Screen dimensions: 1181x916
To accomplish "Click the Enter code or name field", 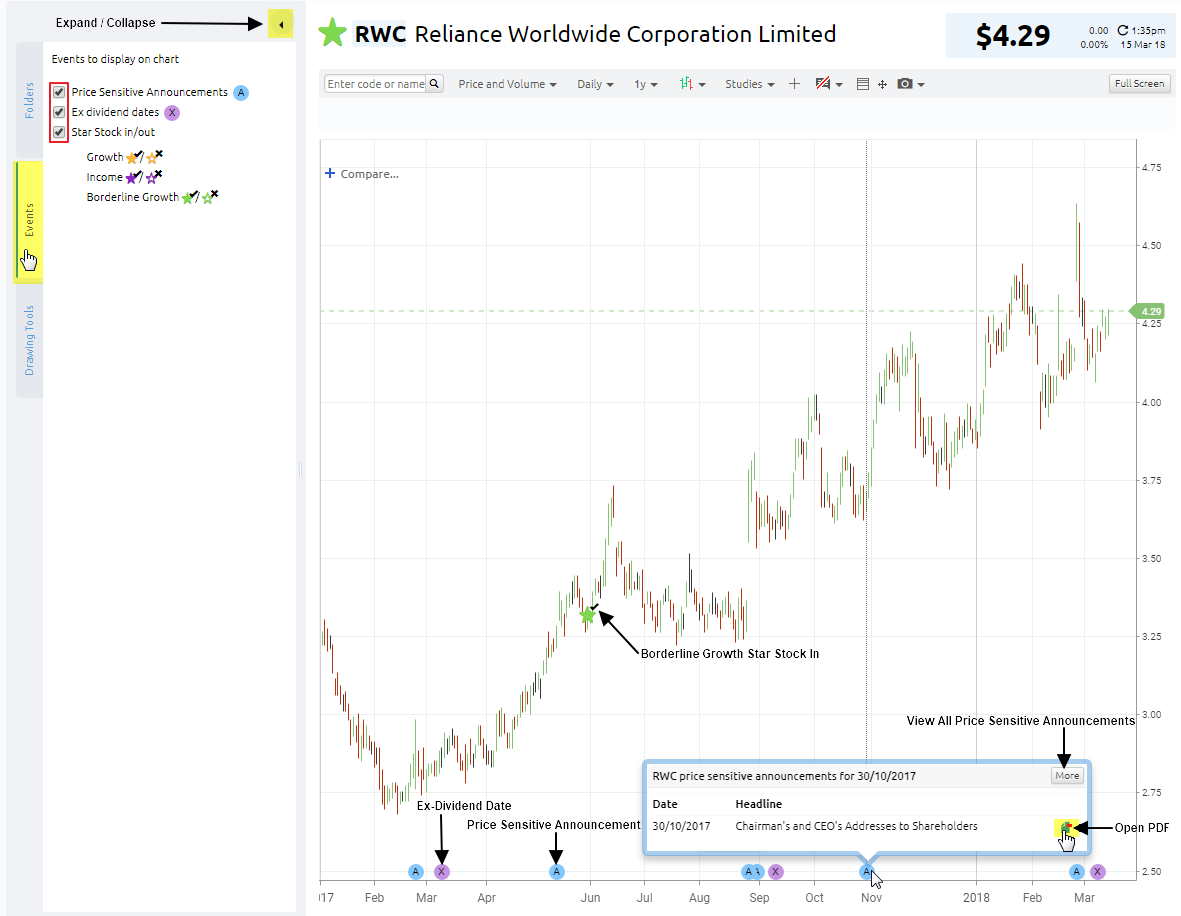I will coord(376,84).
